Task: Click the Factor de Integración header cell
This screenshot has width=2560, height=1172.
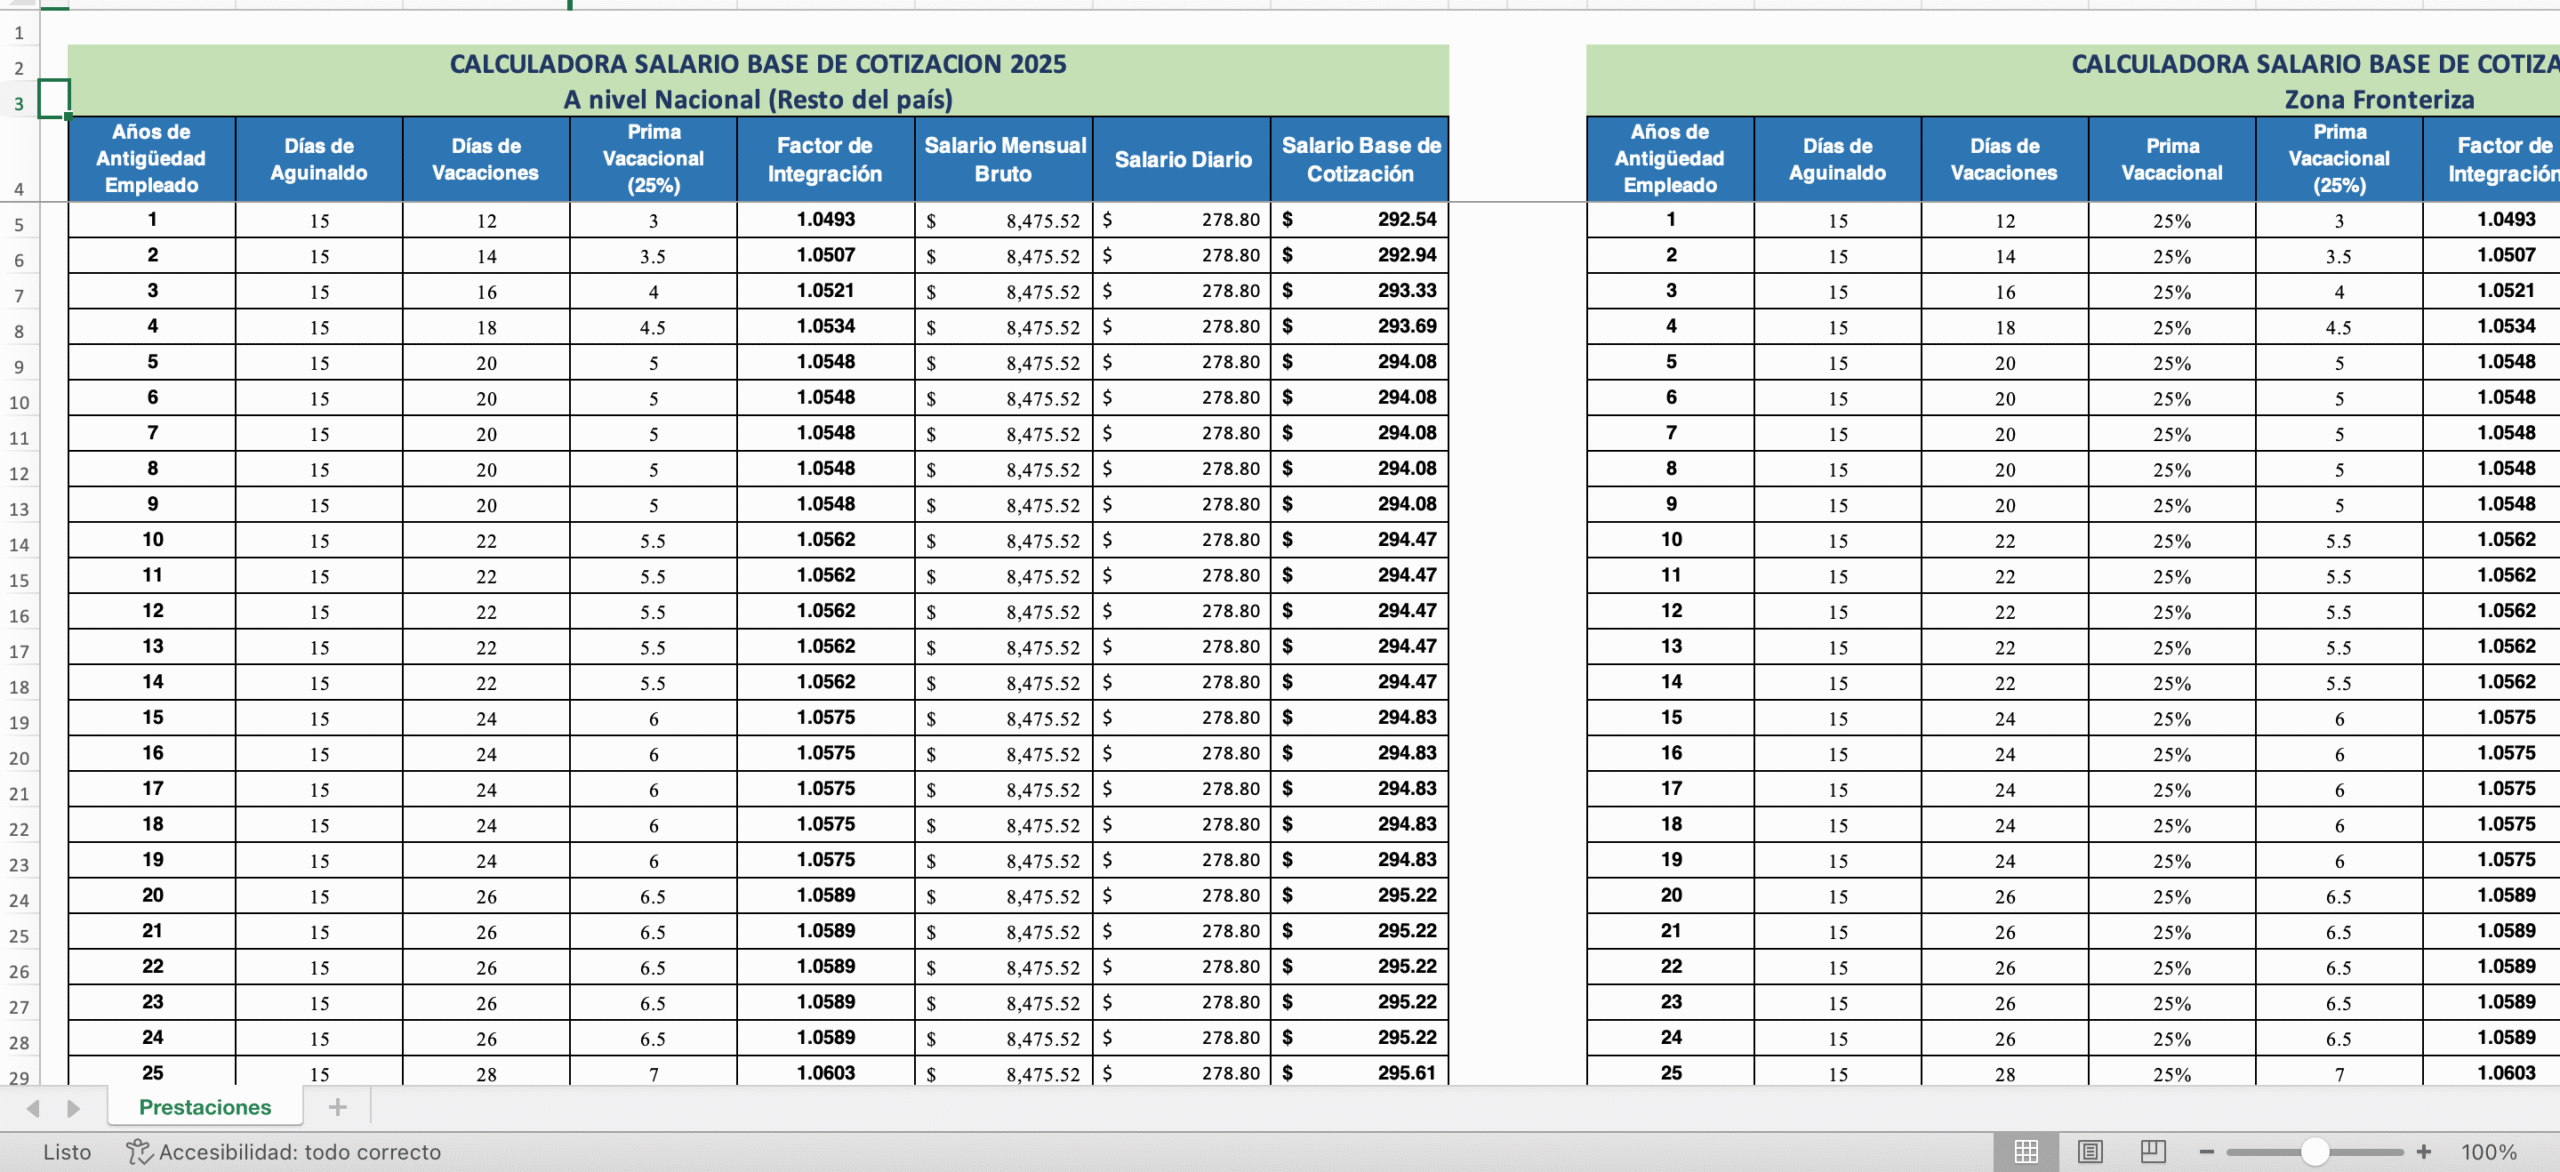Action: (825, 159)
